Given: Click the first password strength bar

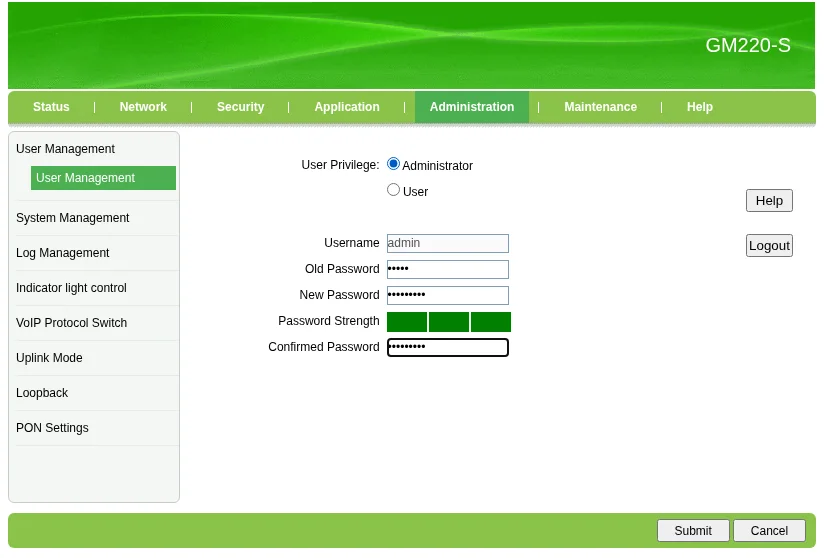Looking at the screenshot, I should tap(407, 322).
